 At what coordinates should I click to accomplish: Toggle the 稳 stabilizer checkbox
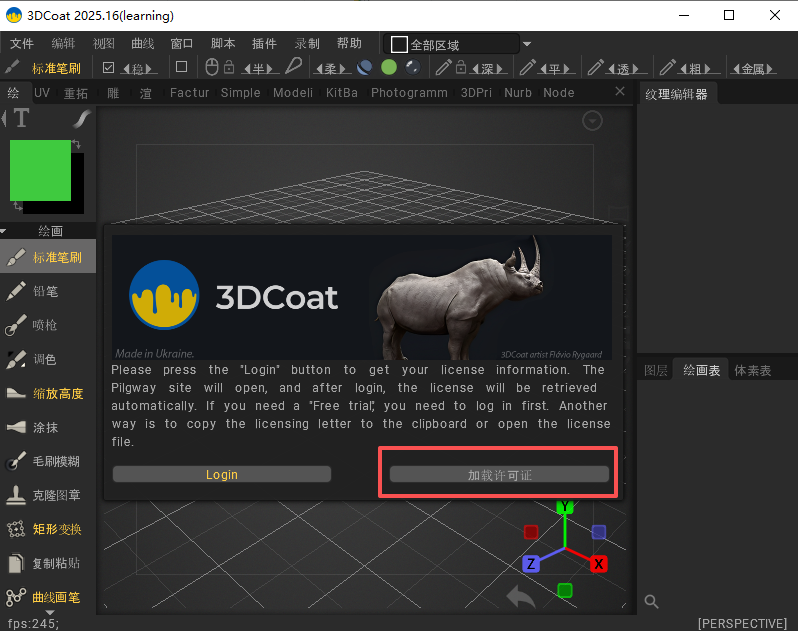point(109,67)
